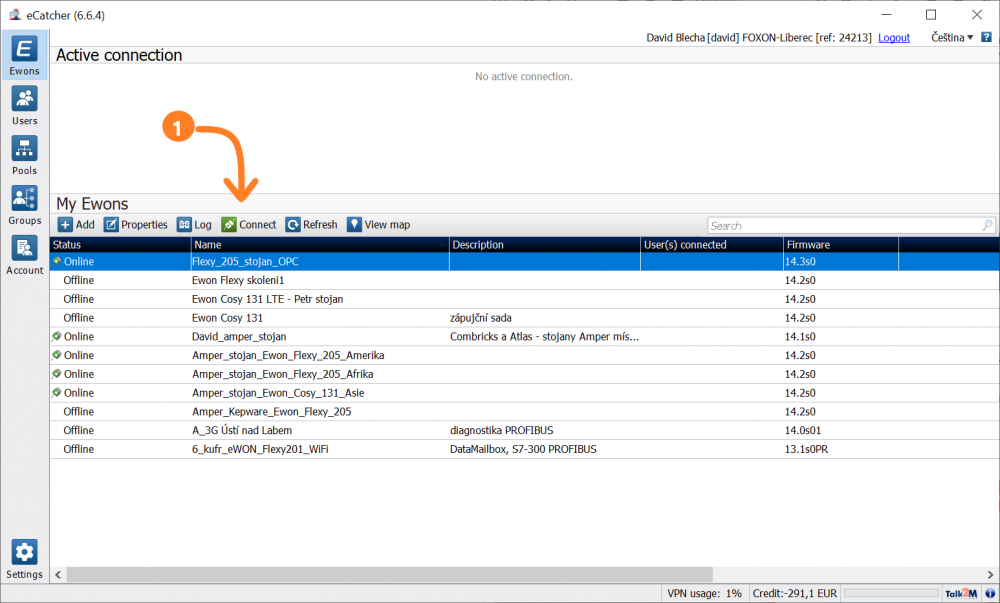
Task: Click online status icon of Amper_stojan_Ewon_Cosy_131_Asie
Action: click(x=57, y=393)
